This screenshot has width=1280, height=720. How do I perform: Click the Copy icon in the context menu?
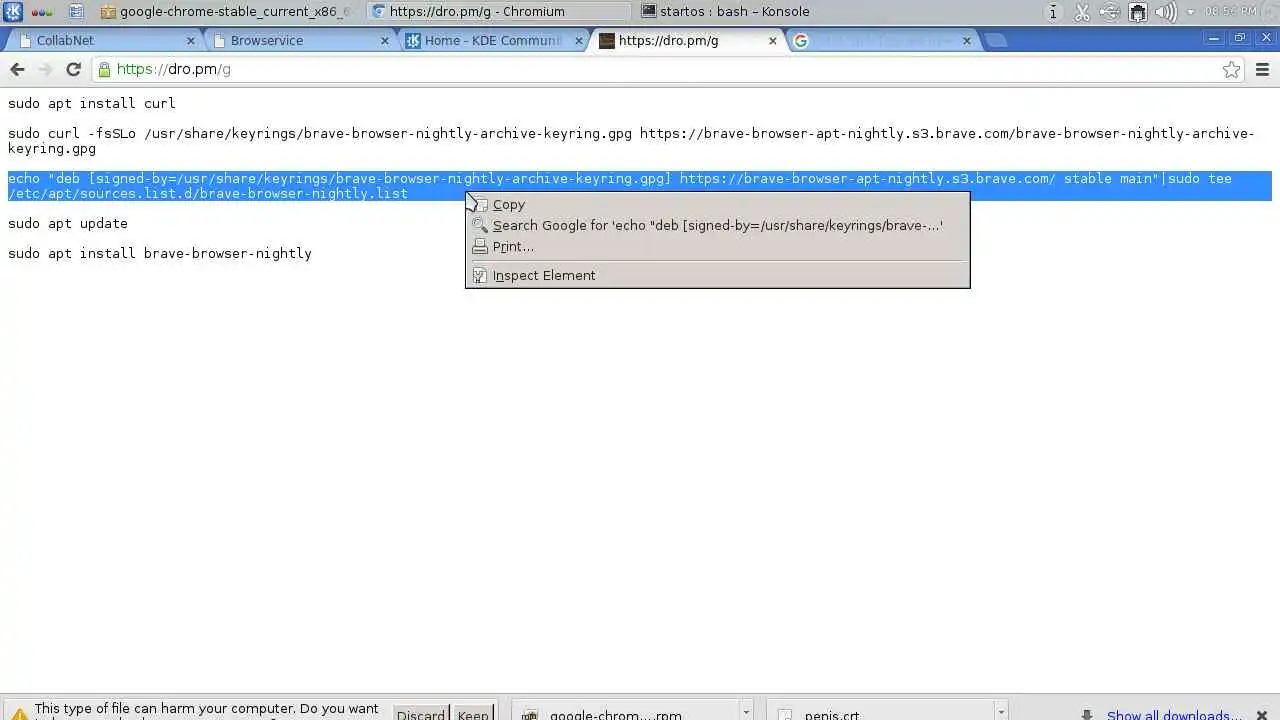click(x=480, y=204)
